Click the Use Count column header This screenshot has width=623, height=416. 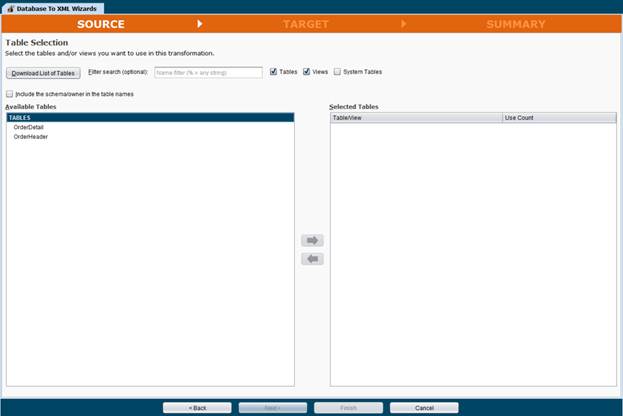click(x=559, y=118)
